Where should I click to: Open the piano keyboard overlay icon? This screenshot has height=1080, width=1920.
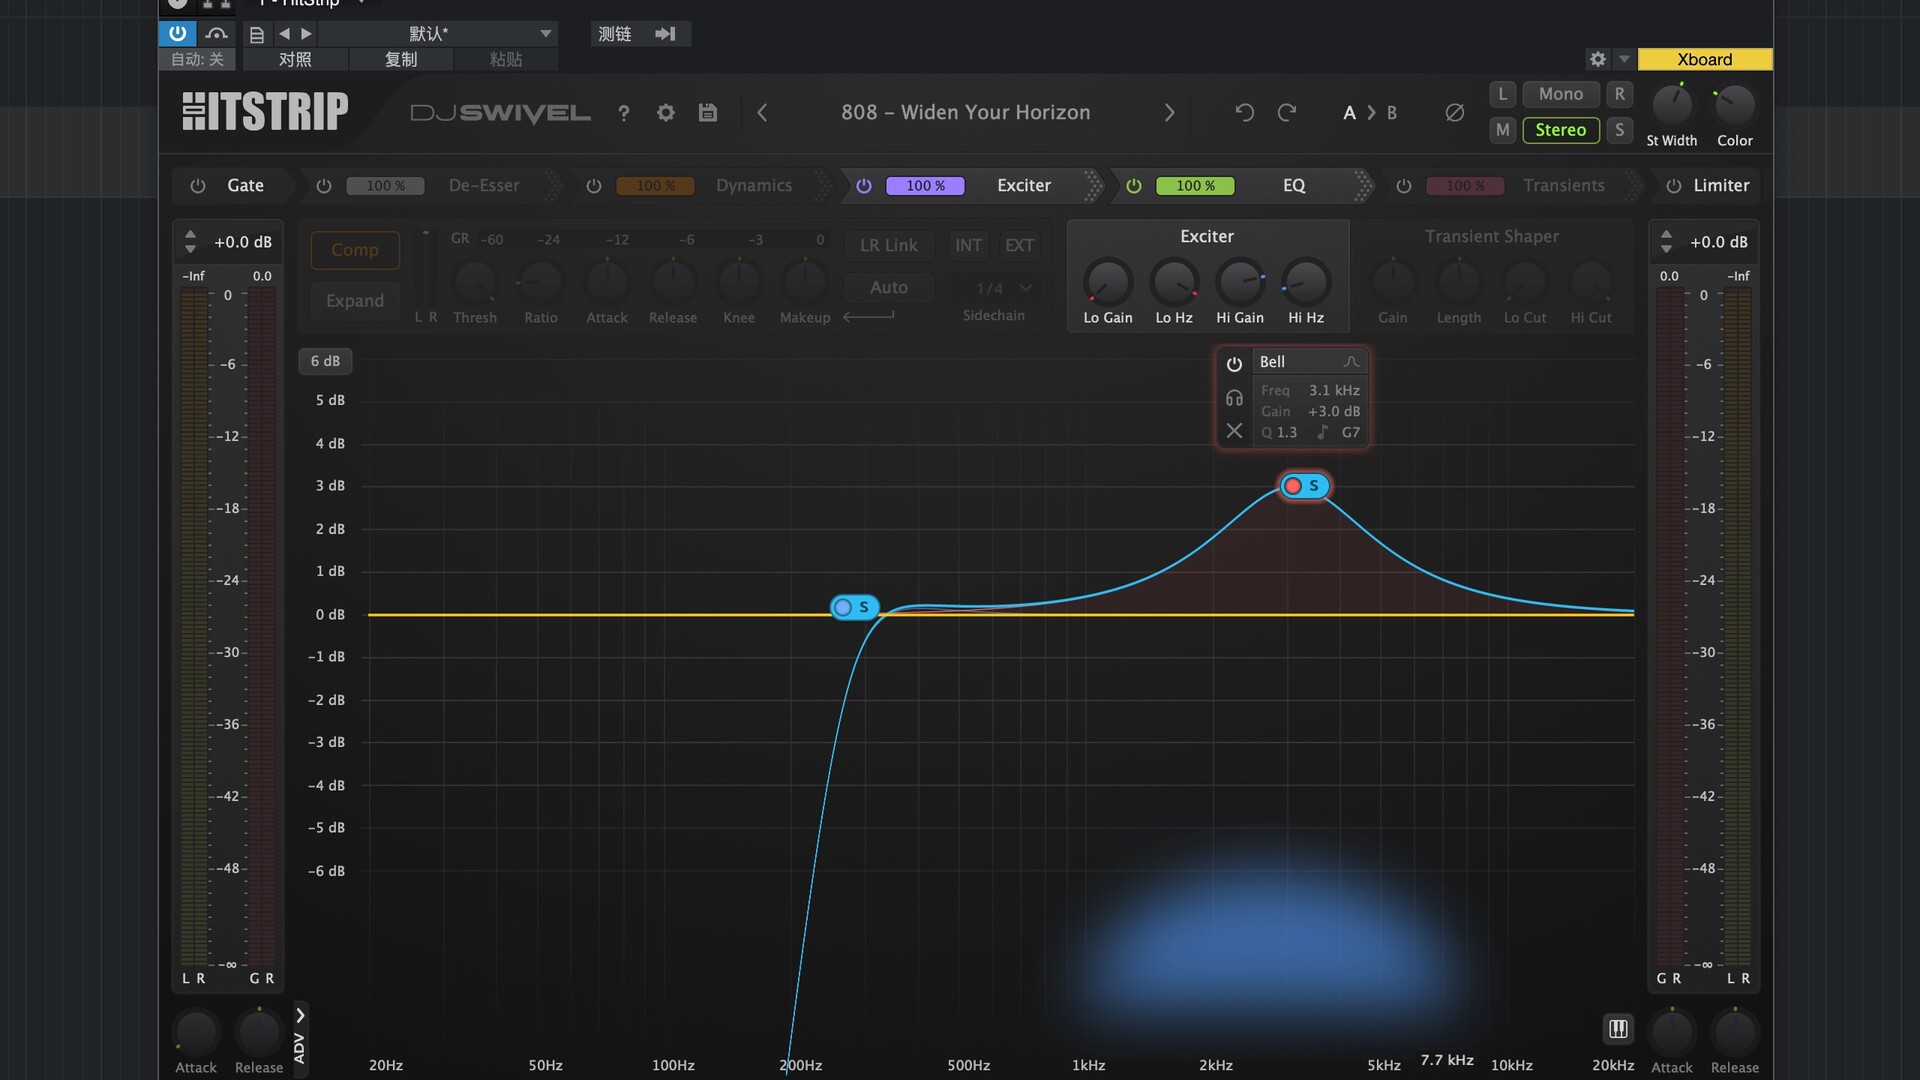[x=1618, y=1029]
